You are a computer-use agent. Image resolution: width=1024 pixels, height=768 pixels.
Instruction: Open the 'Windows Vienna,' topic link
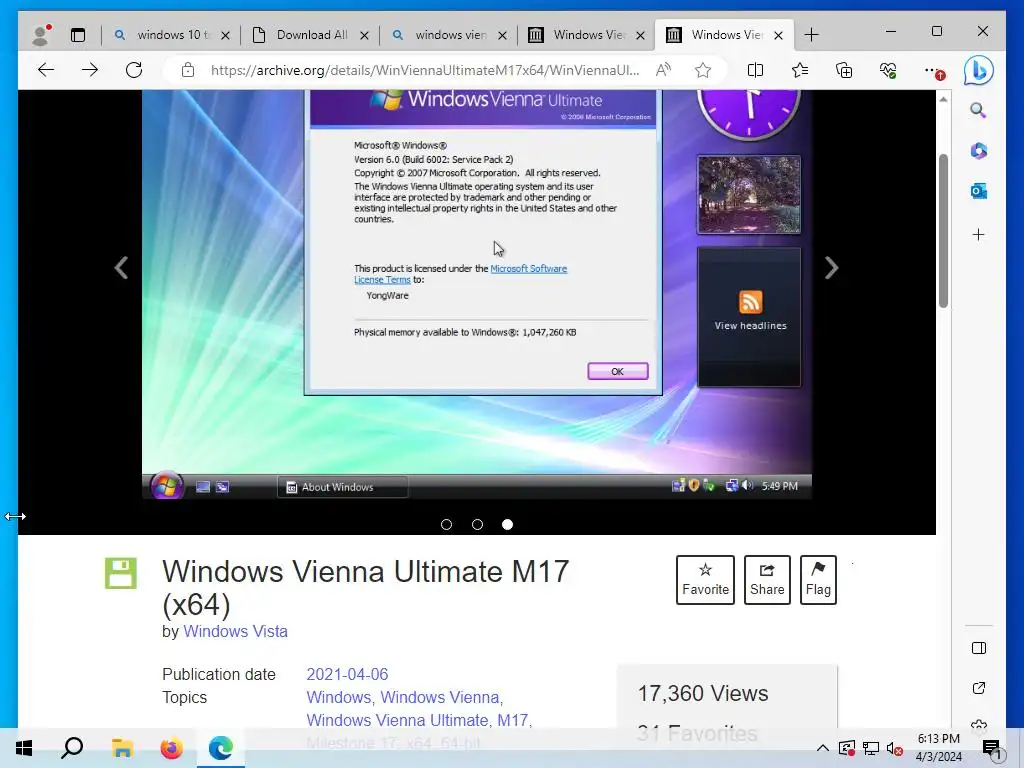[x=441, y=697]
